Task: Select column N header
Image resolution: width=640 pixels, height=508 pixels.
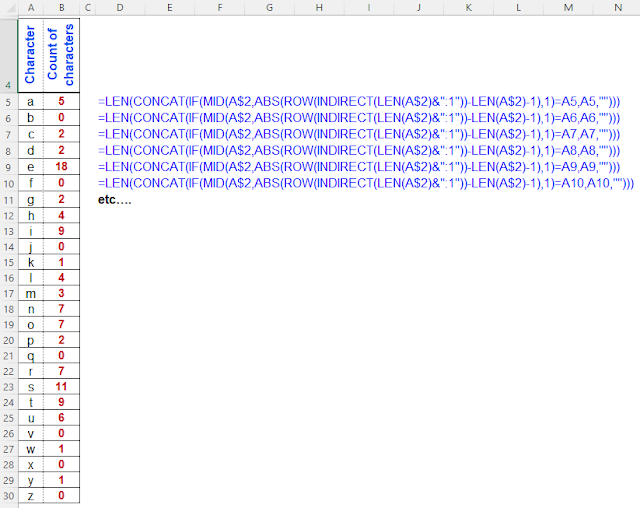Action: (618, 7)
